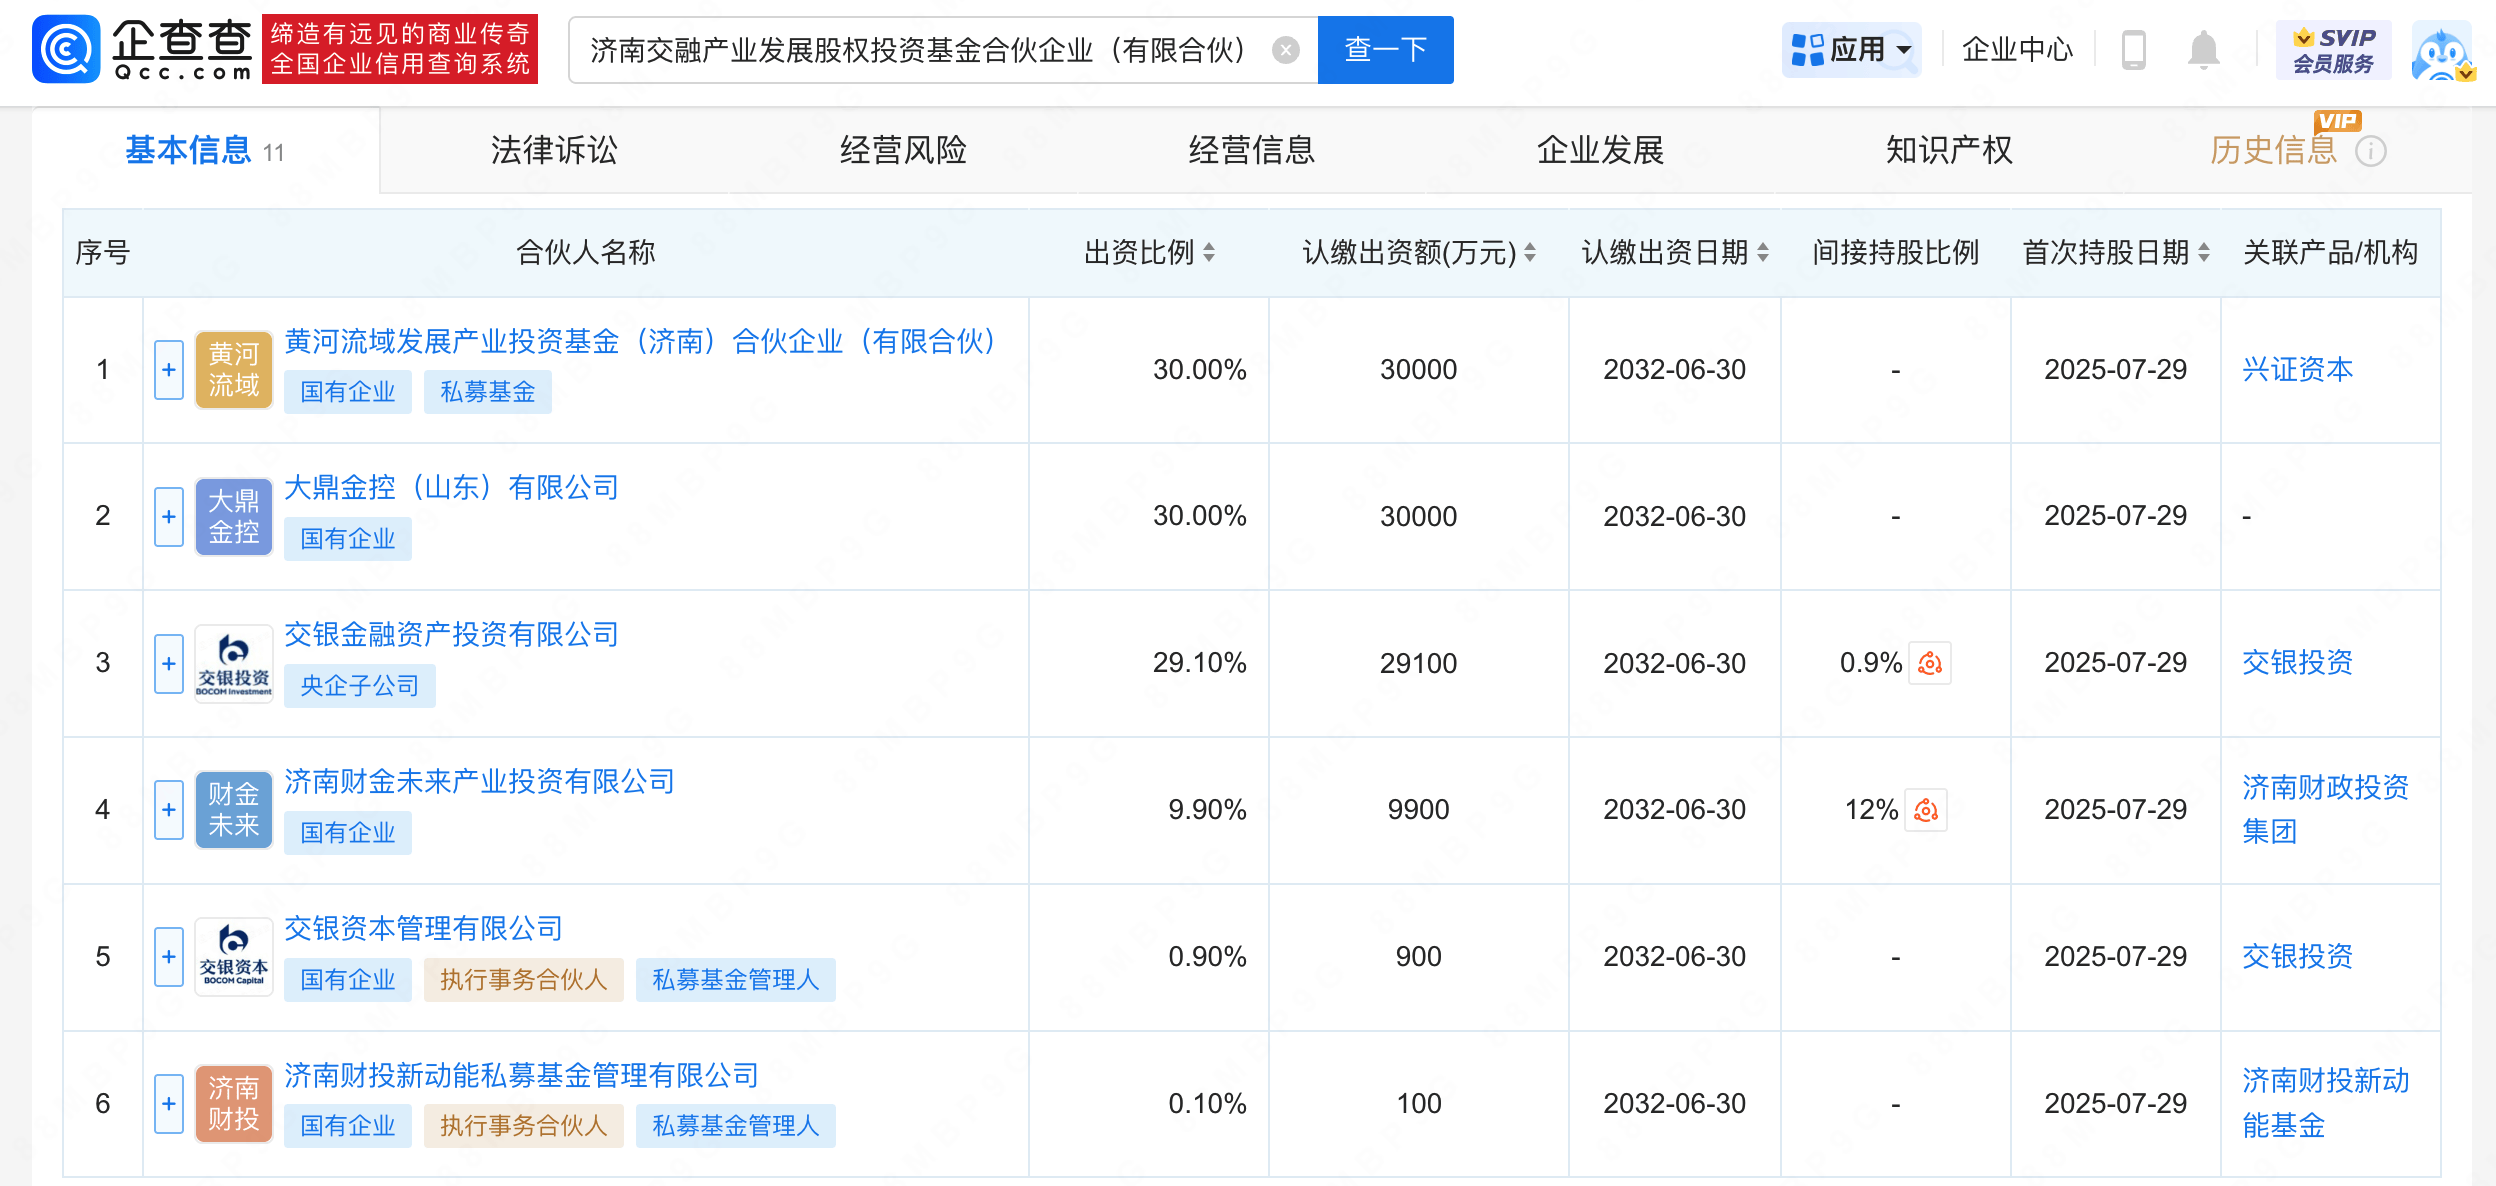Expand row 5 交银资本管理 details
Viewport: 2496px width, 1186px height.
(x=169, y=957)
